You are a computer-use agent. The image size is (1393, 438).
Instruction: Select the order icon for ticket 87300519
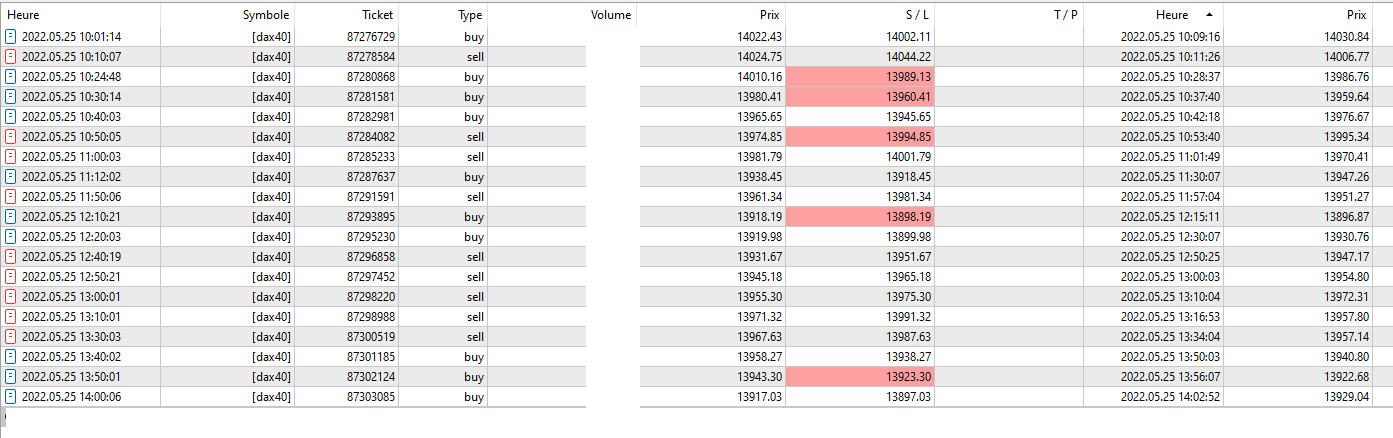tap(11, 336)
